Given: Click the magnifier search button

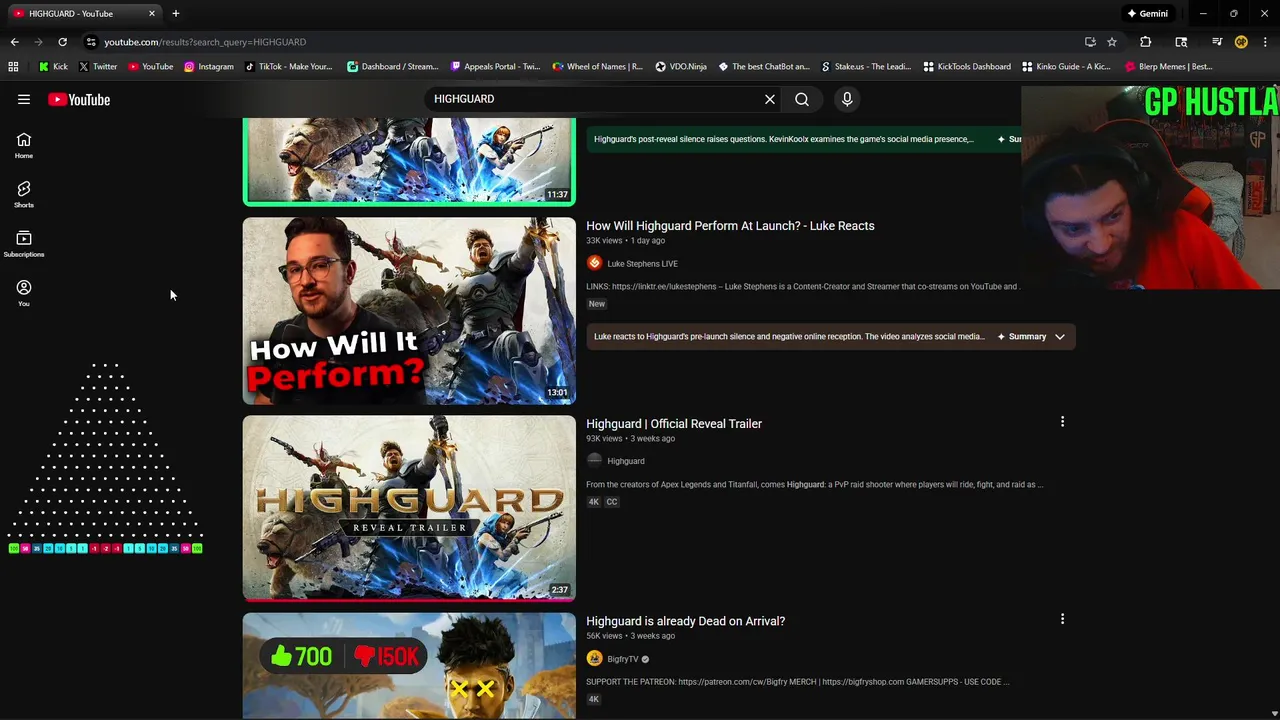Looking at the screenshot, I should coord(802,99).
